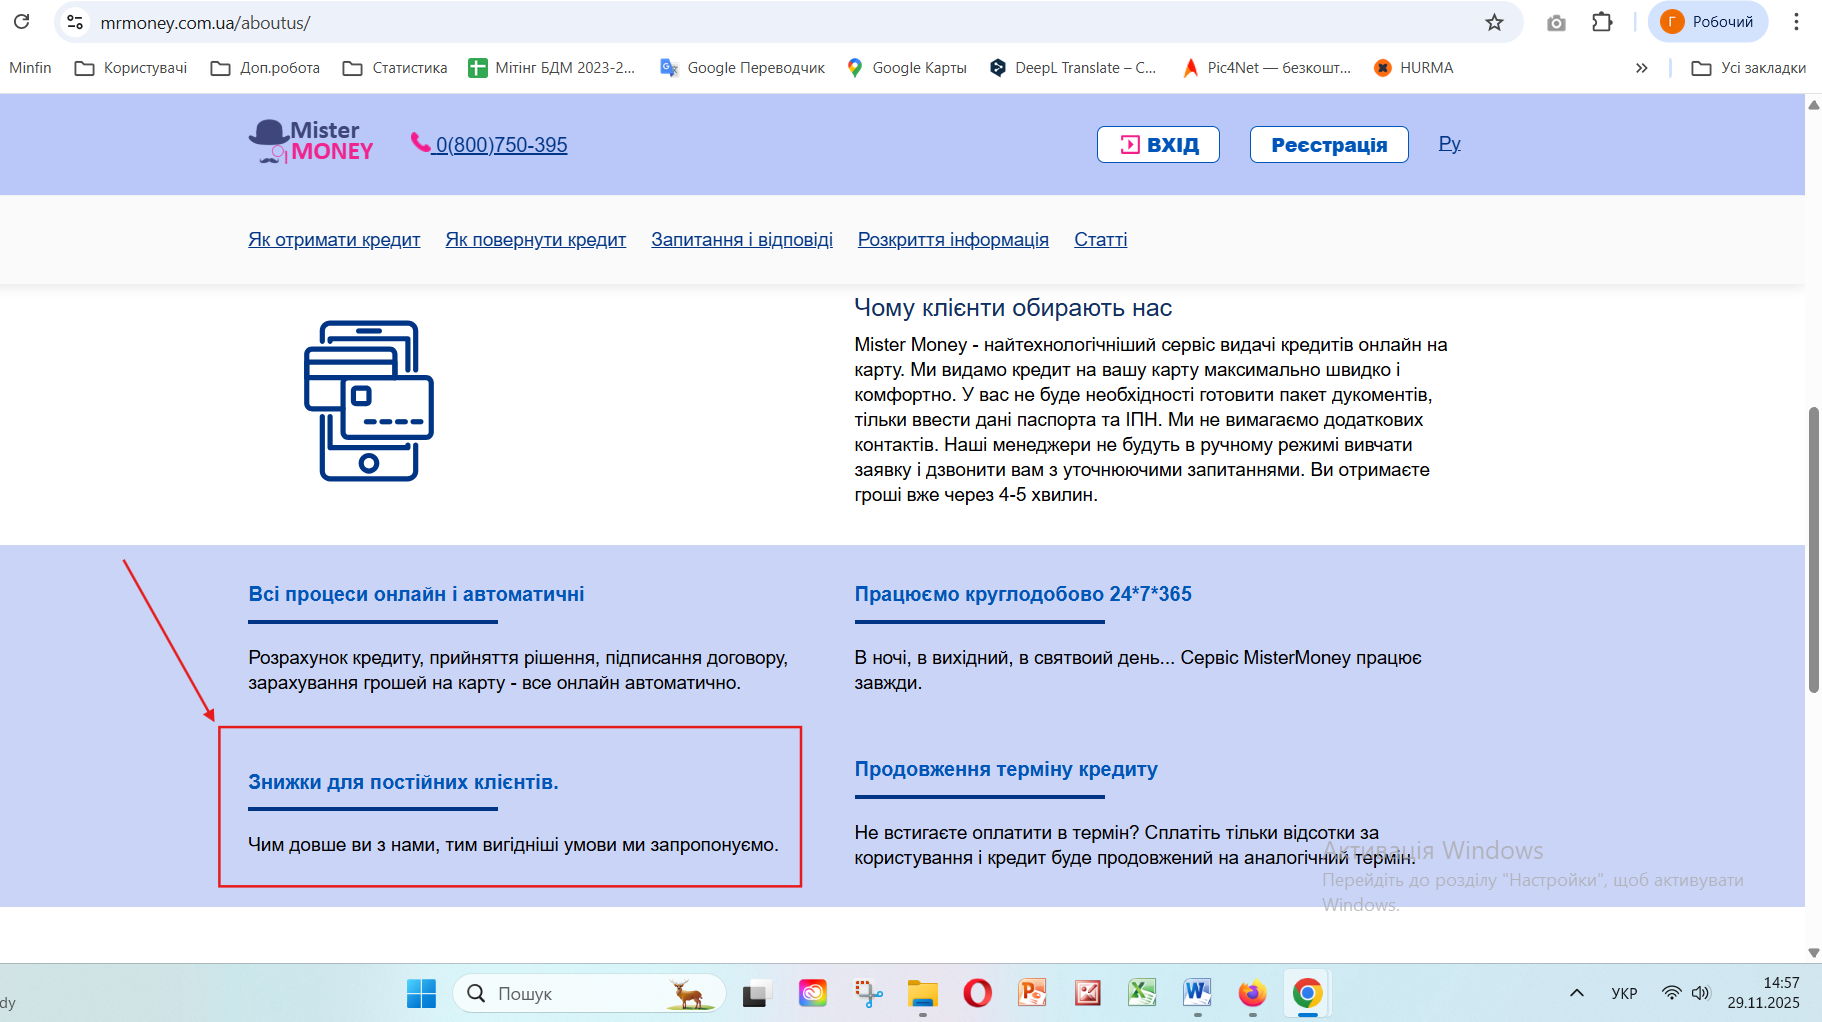
Task: Open Task View on the taskbar
Action: 756,993
